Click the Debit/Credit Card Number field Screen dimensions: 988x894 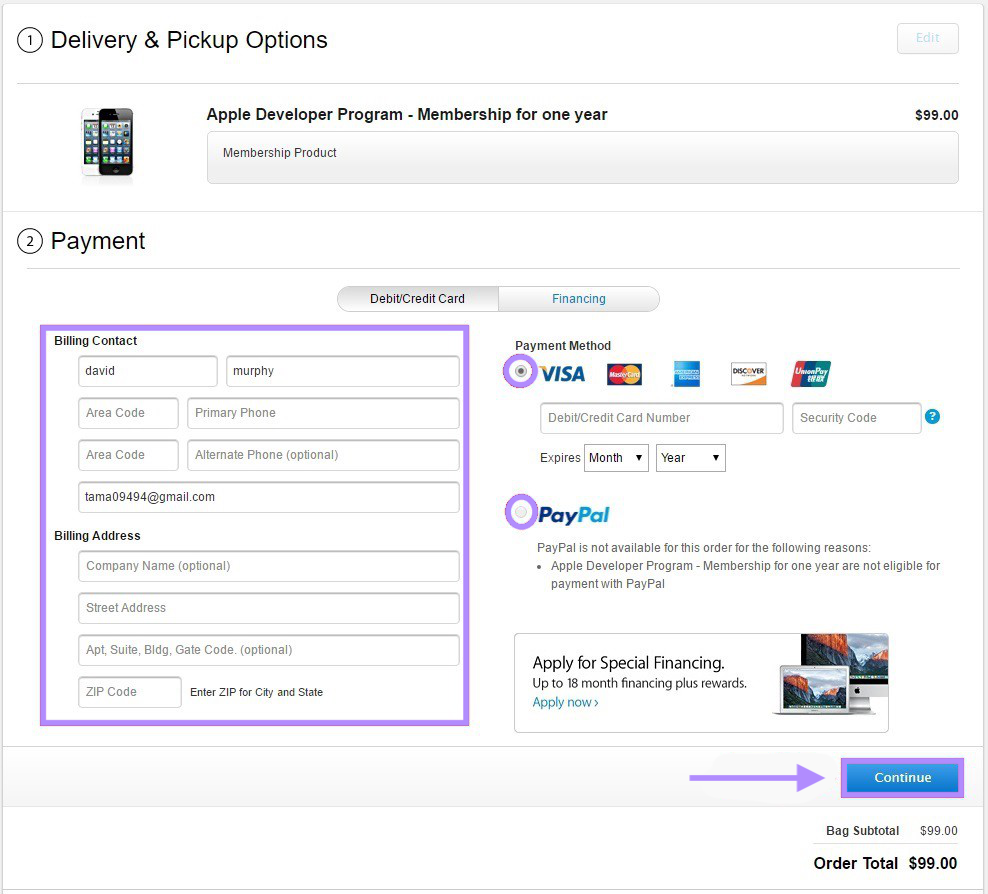(x=661, y=418)
